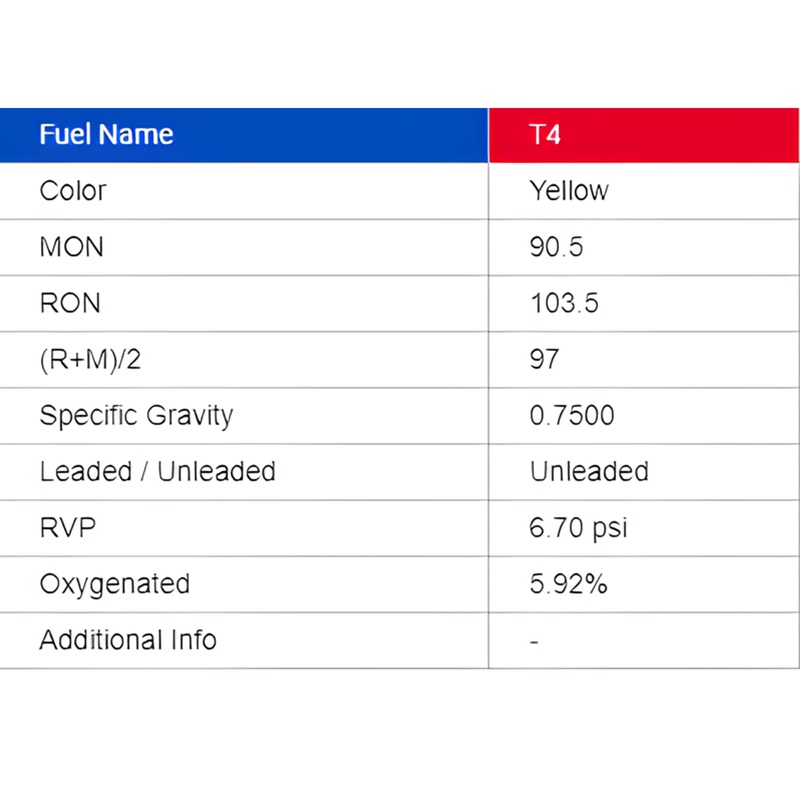
Task: Select the 6.70 psi value
Action: point(578,529)
